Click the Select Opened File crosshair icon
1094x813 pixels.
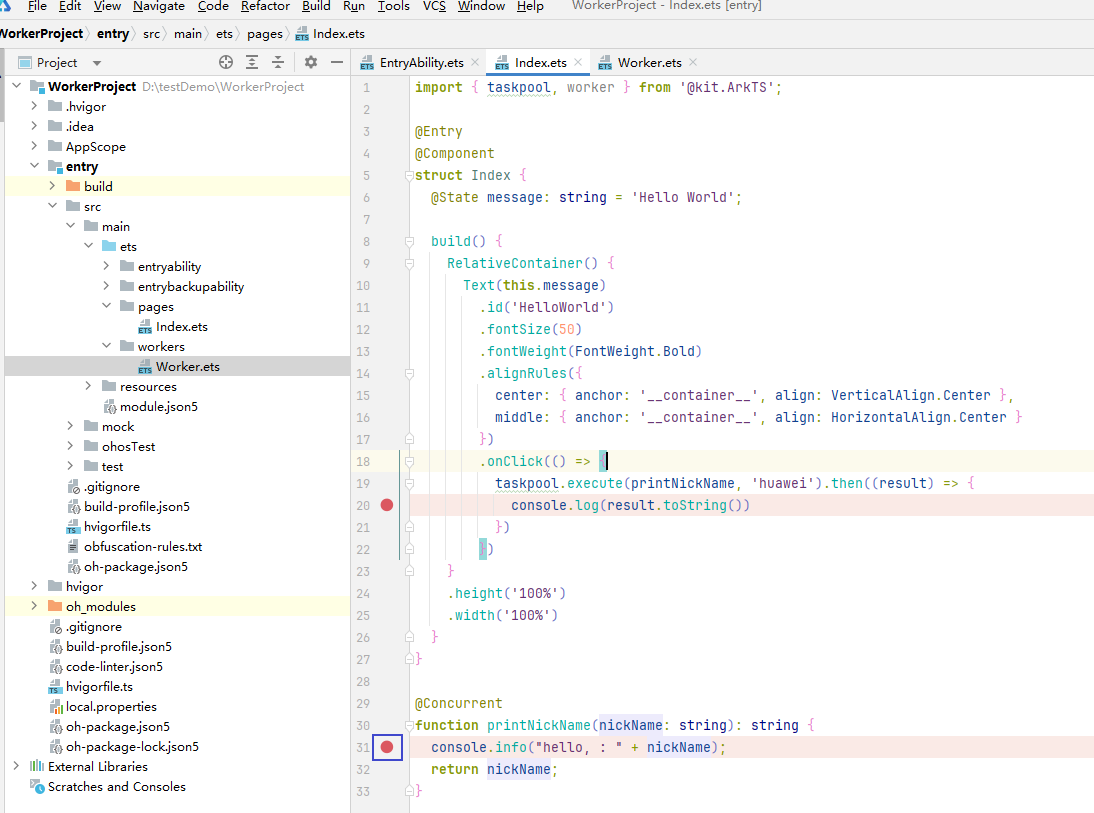tap(227, 62)
